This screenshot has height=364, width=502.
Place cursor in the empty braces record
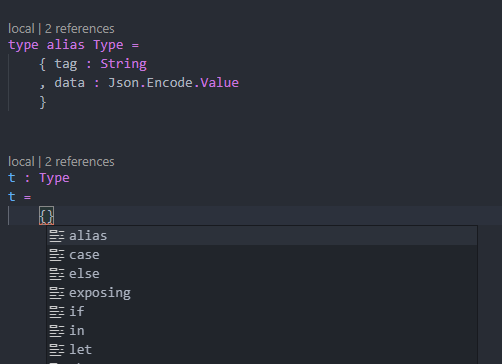(46, 216)
